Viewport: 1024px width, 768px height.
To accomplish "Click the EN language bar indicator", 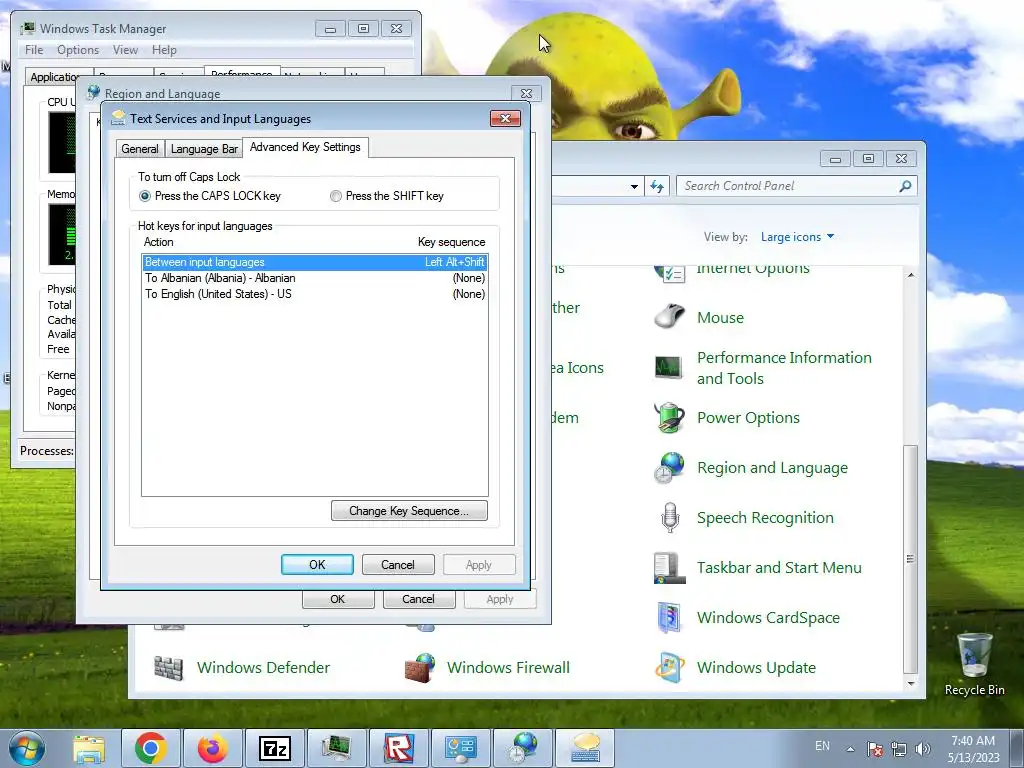I will click(822, 746).
